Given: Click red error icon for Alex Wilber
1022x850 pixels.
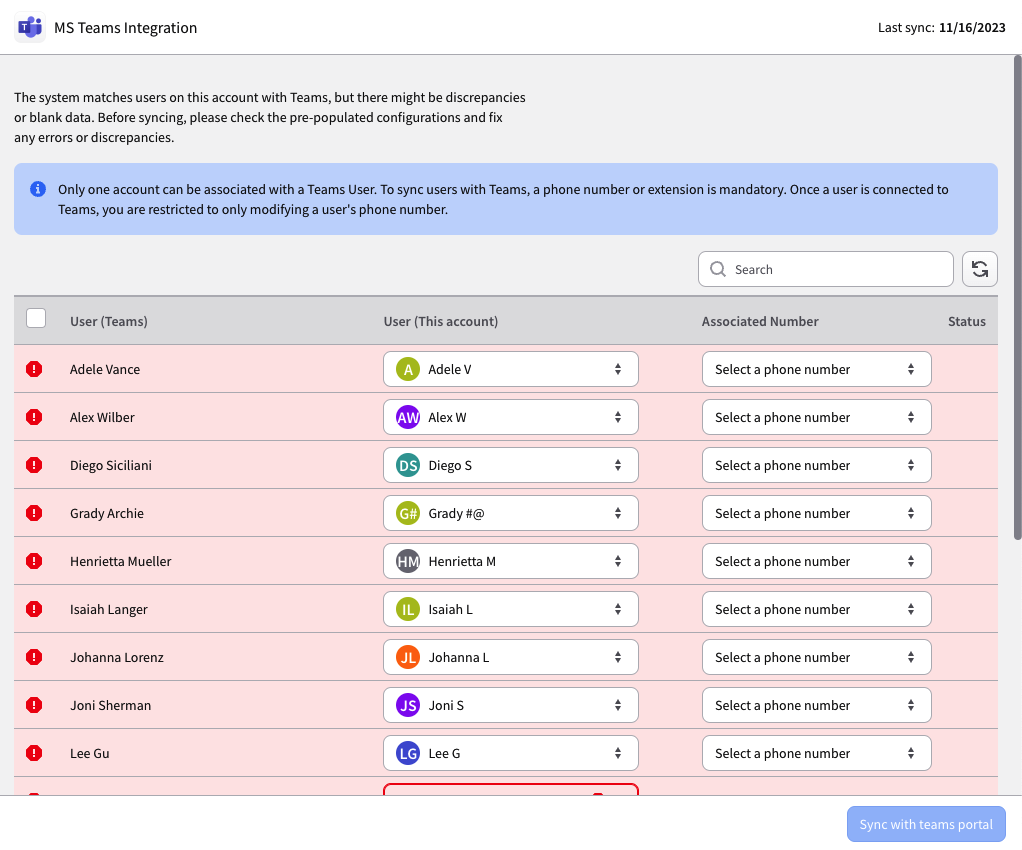Looking at the screenshot, I should (34, 417).
